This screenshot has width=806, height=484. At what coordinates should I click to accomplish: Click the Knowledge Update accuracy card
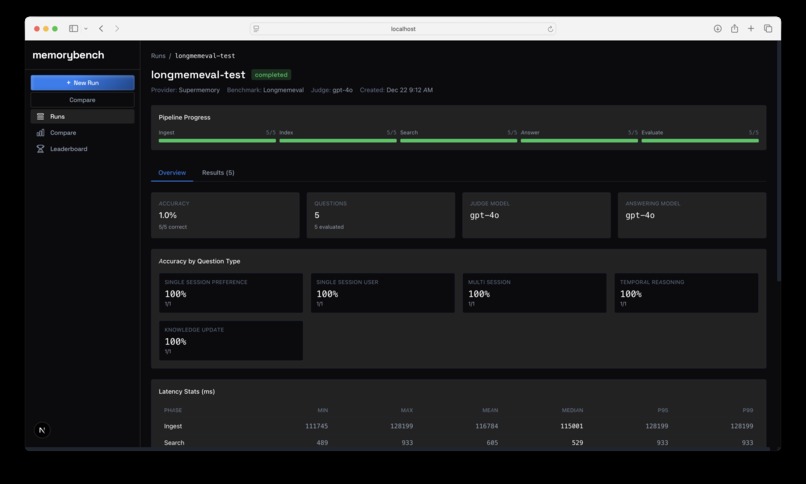click(x=231, y=341)
